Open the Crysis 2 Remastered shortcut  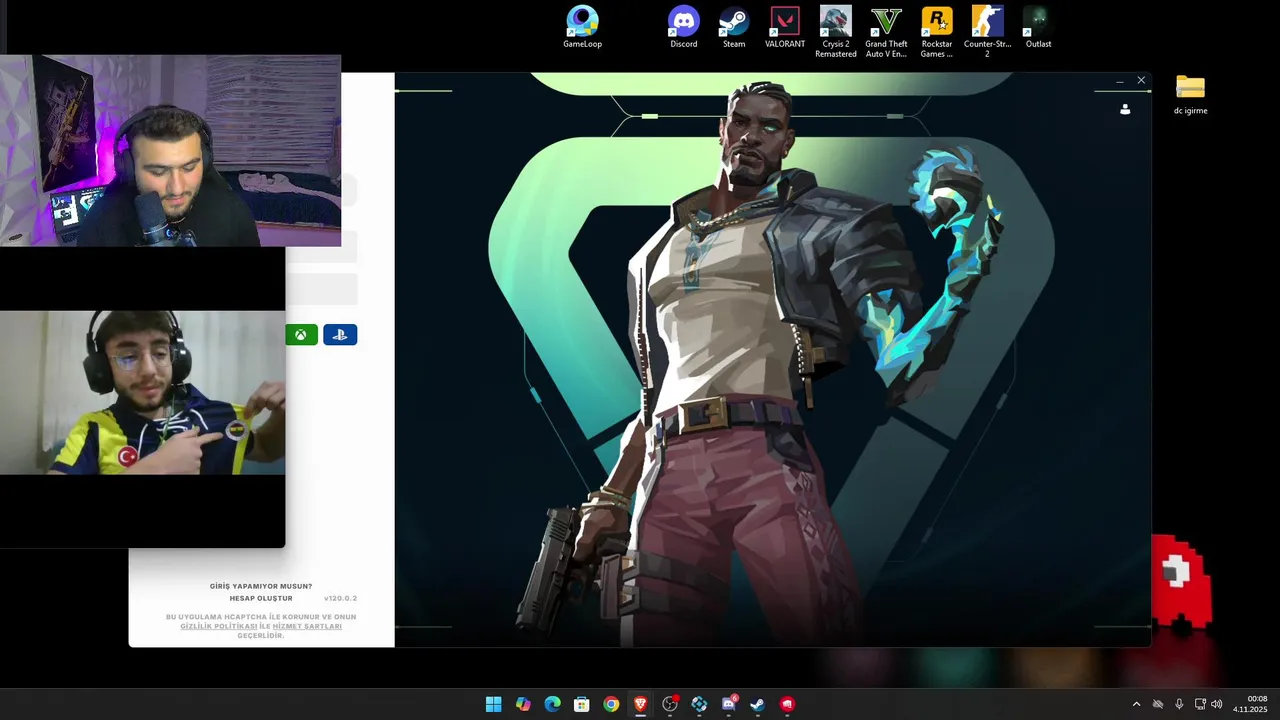point(836,32)
